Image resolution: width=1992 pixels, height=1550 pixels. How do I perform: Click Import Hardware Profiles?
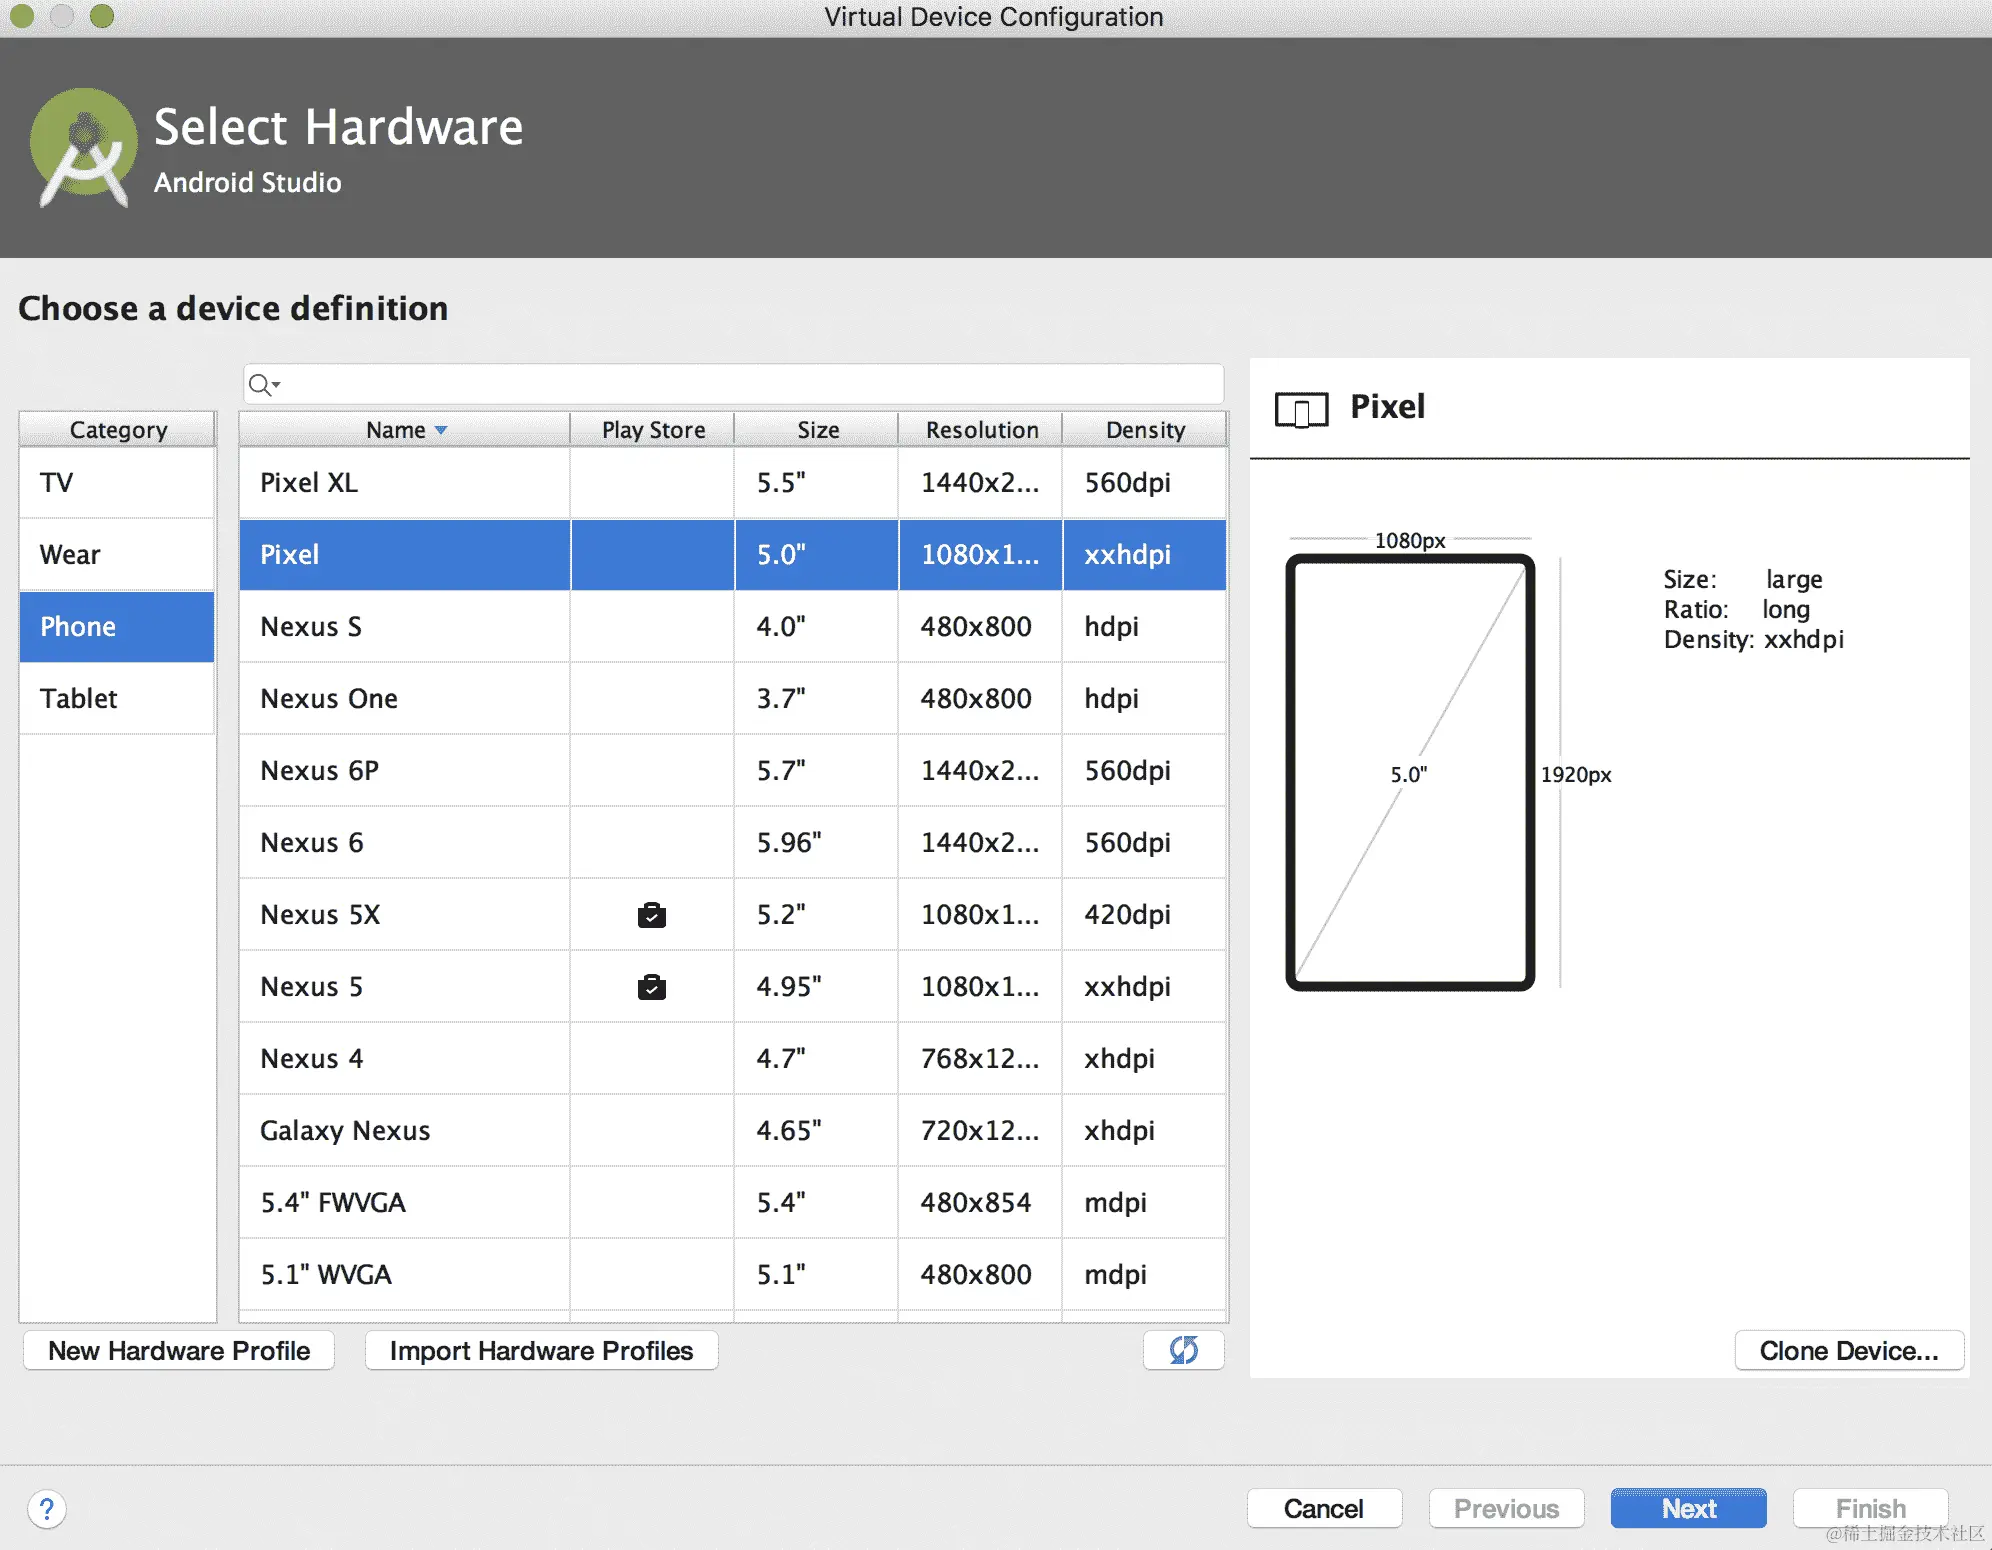541,1350
